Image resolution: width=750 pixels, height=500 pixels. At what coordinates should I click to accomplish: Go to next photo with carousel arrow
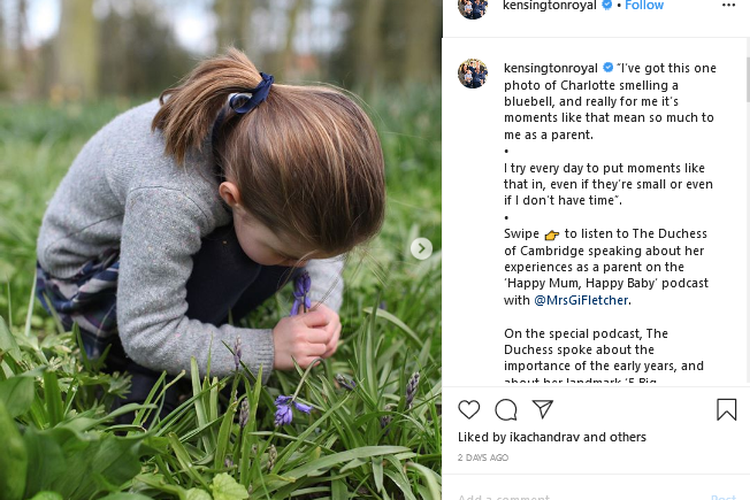tap(422, 248)
